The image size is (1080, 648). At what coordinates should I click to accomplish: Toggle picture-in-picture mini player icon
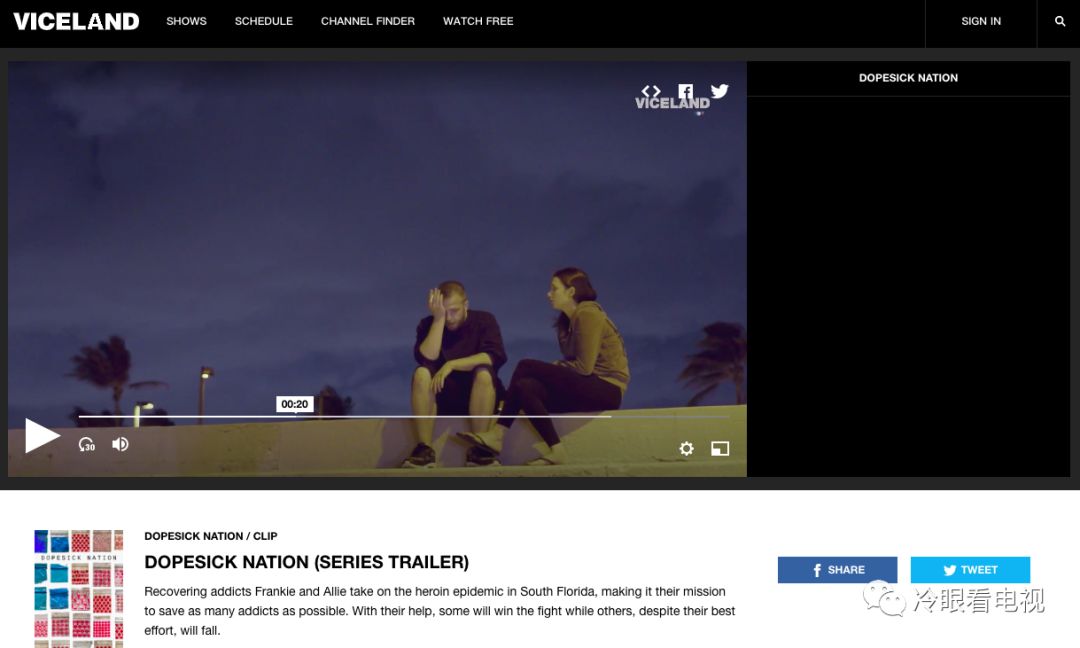point(720,449)
